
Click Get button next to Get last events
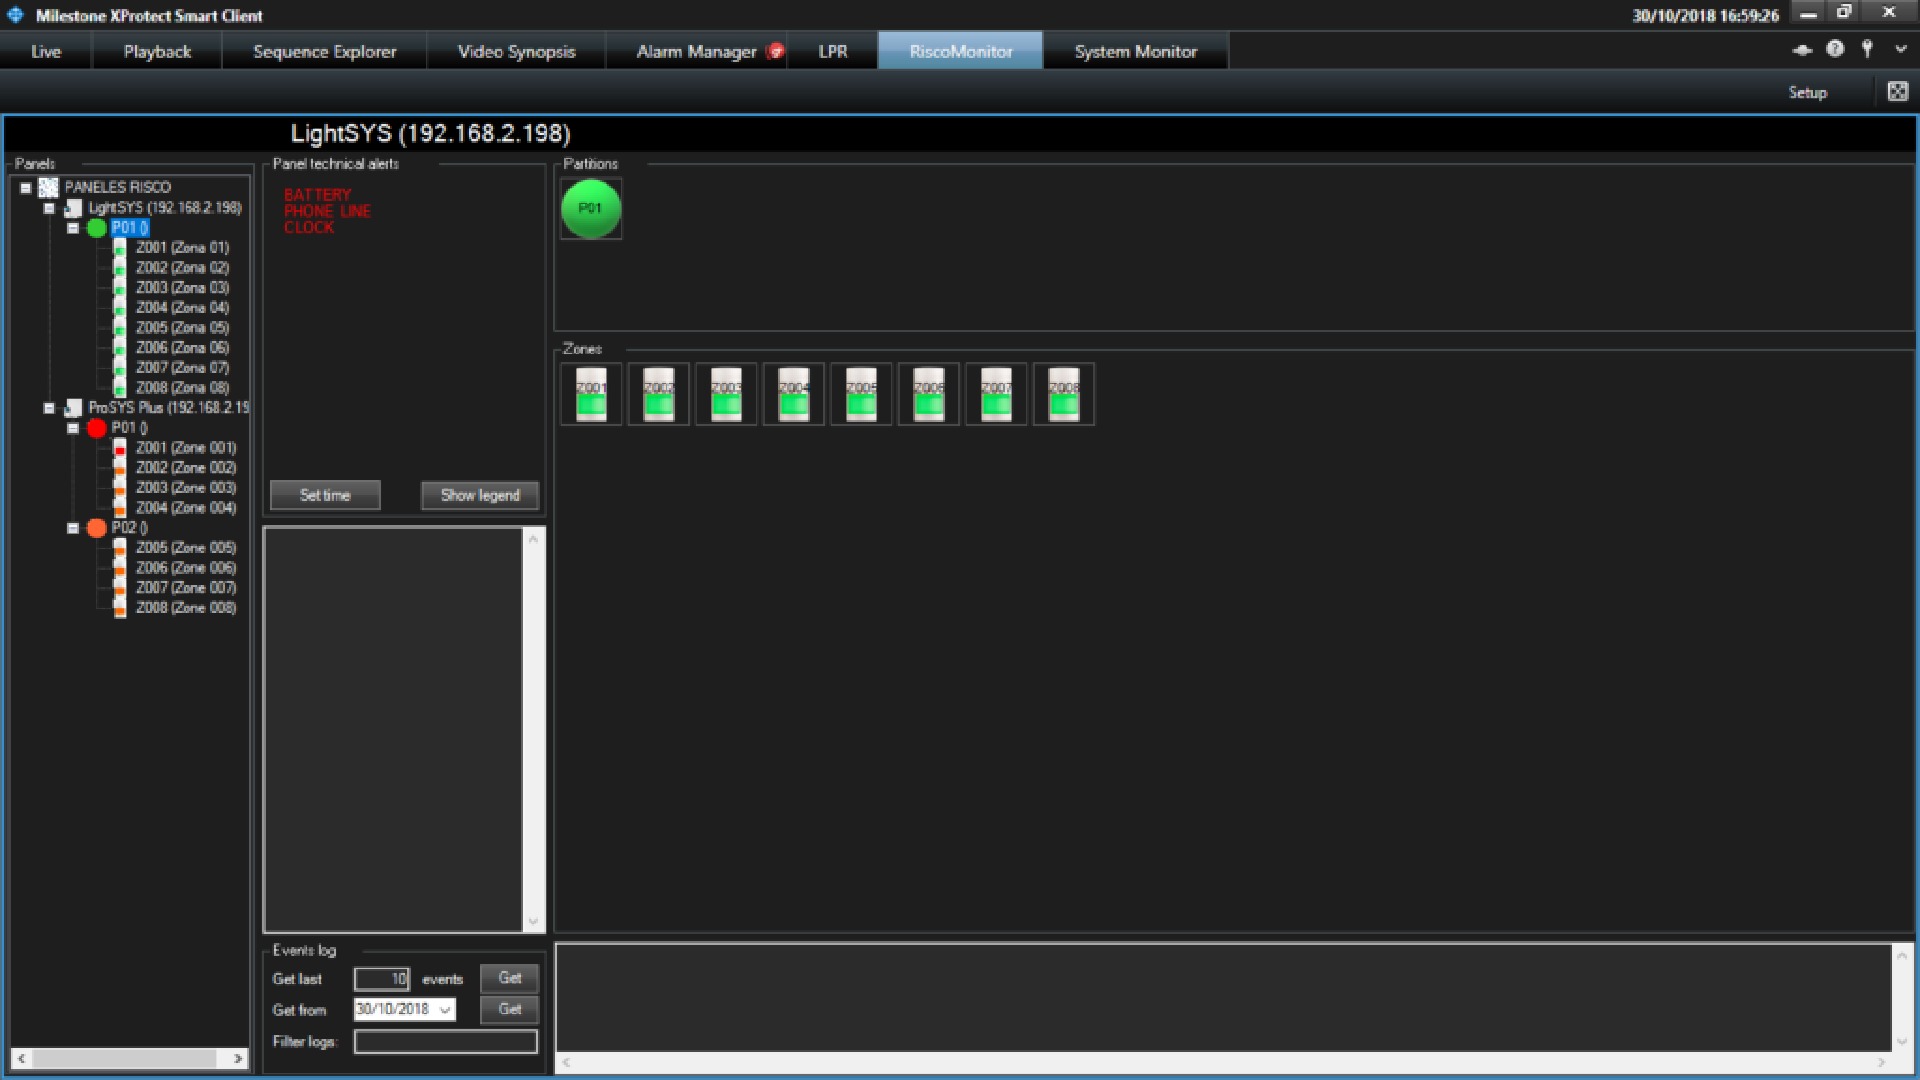[509, 978]
